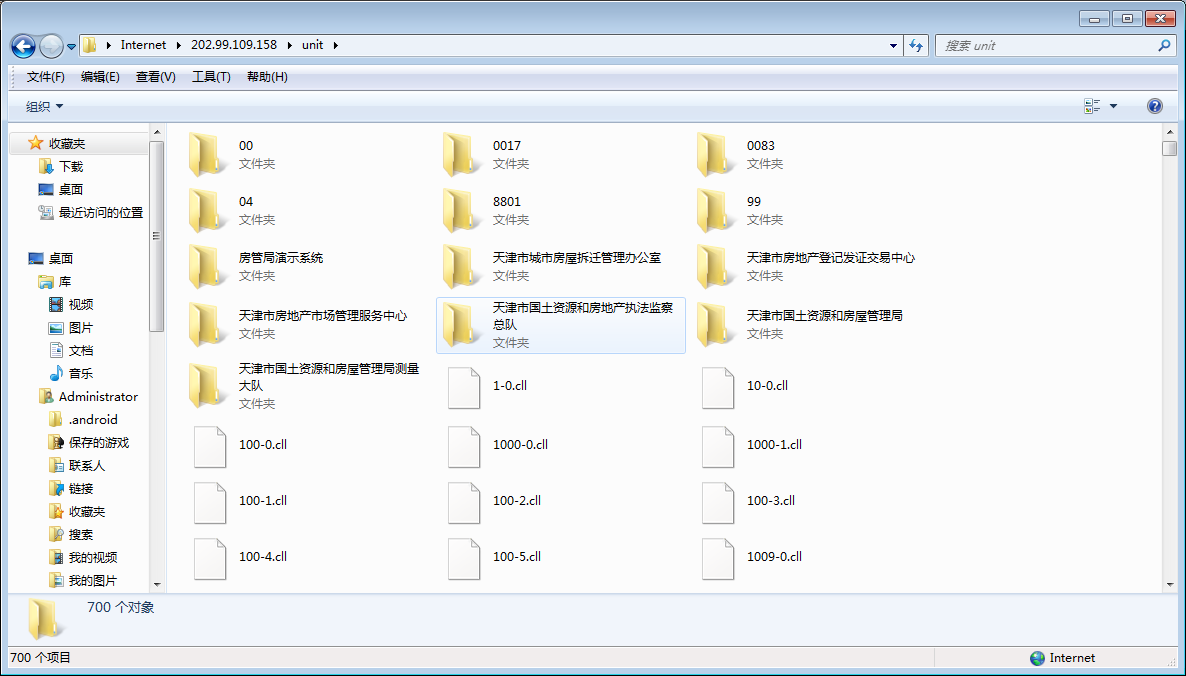Select the 房管局演示系统 folder icon
The image size is (1186, 676).
point(208,267)
